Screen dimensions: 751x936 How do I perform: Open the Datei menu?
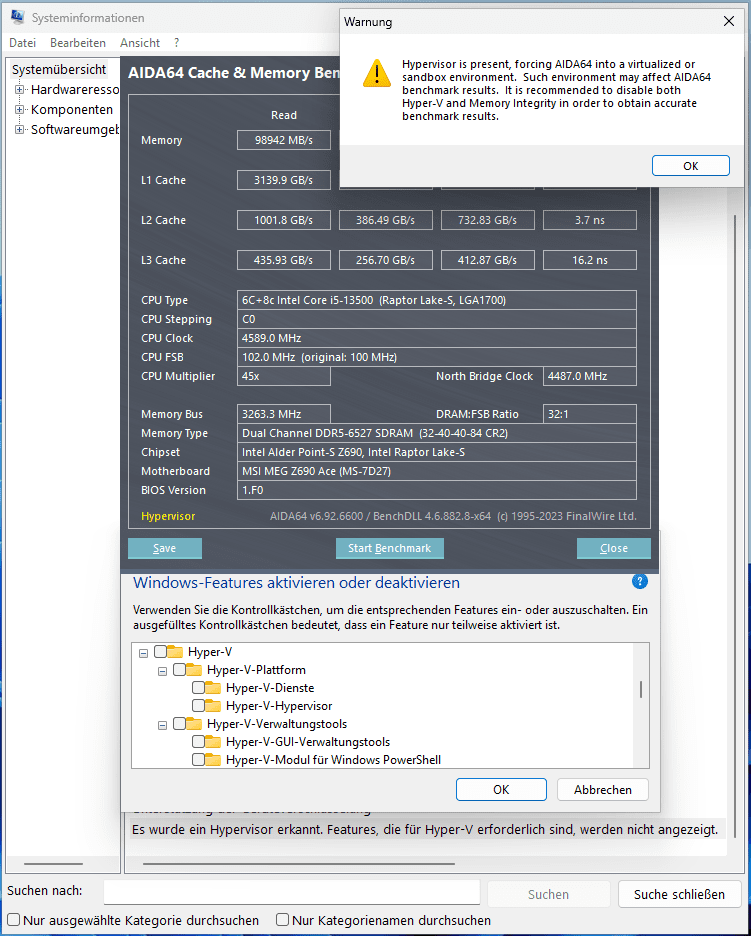23,43
